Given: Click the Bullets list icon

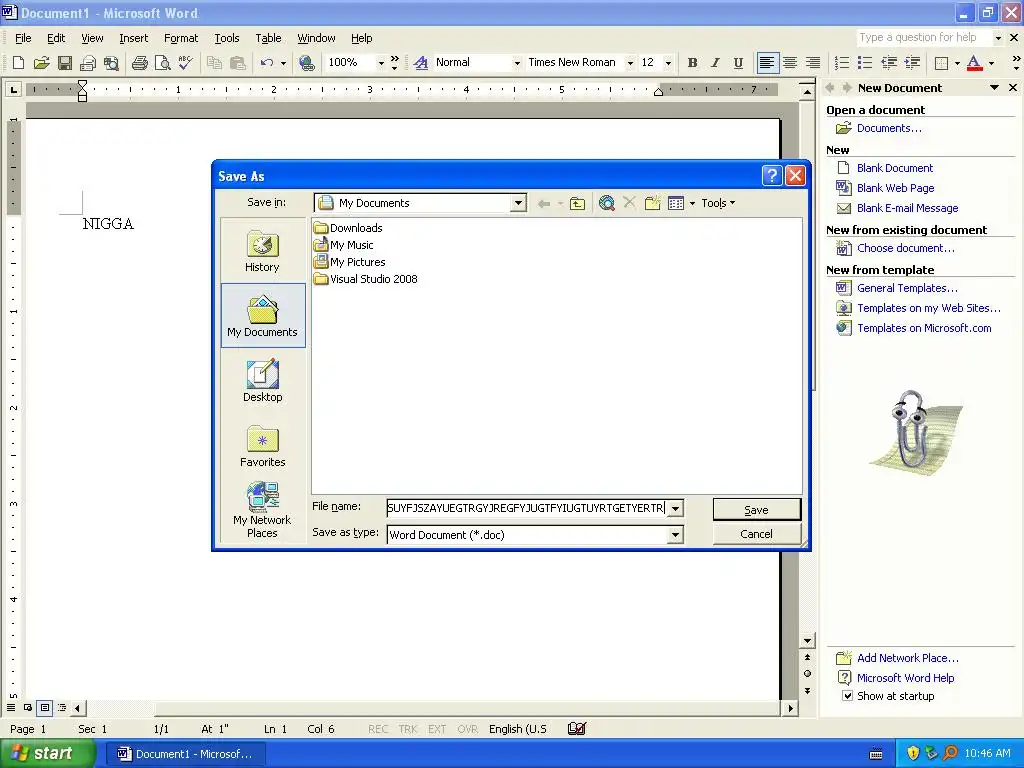Looking at the screenshot, I should click(865, 63).
